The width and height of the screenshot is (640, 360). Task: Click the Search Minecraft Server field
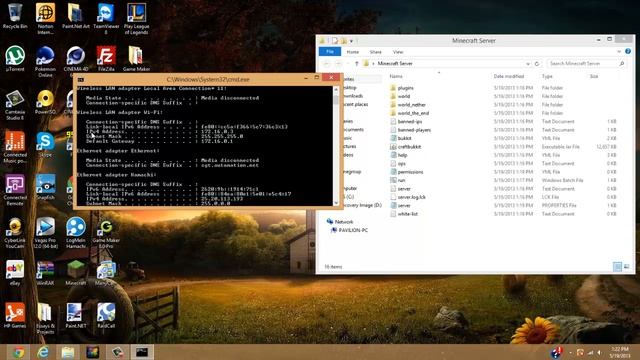pyautogui.click(x=586, y=64)
